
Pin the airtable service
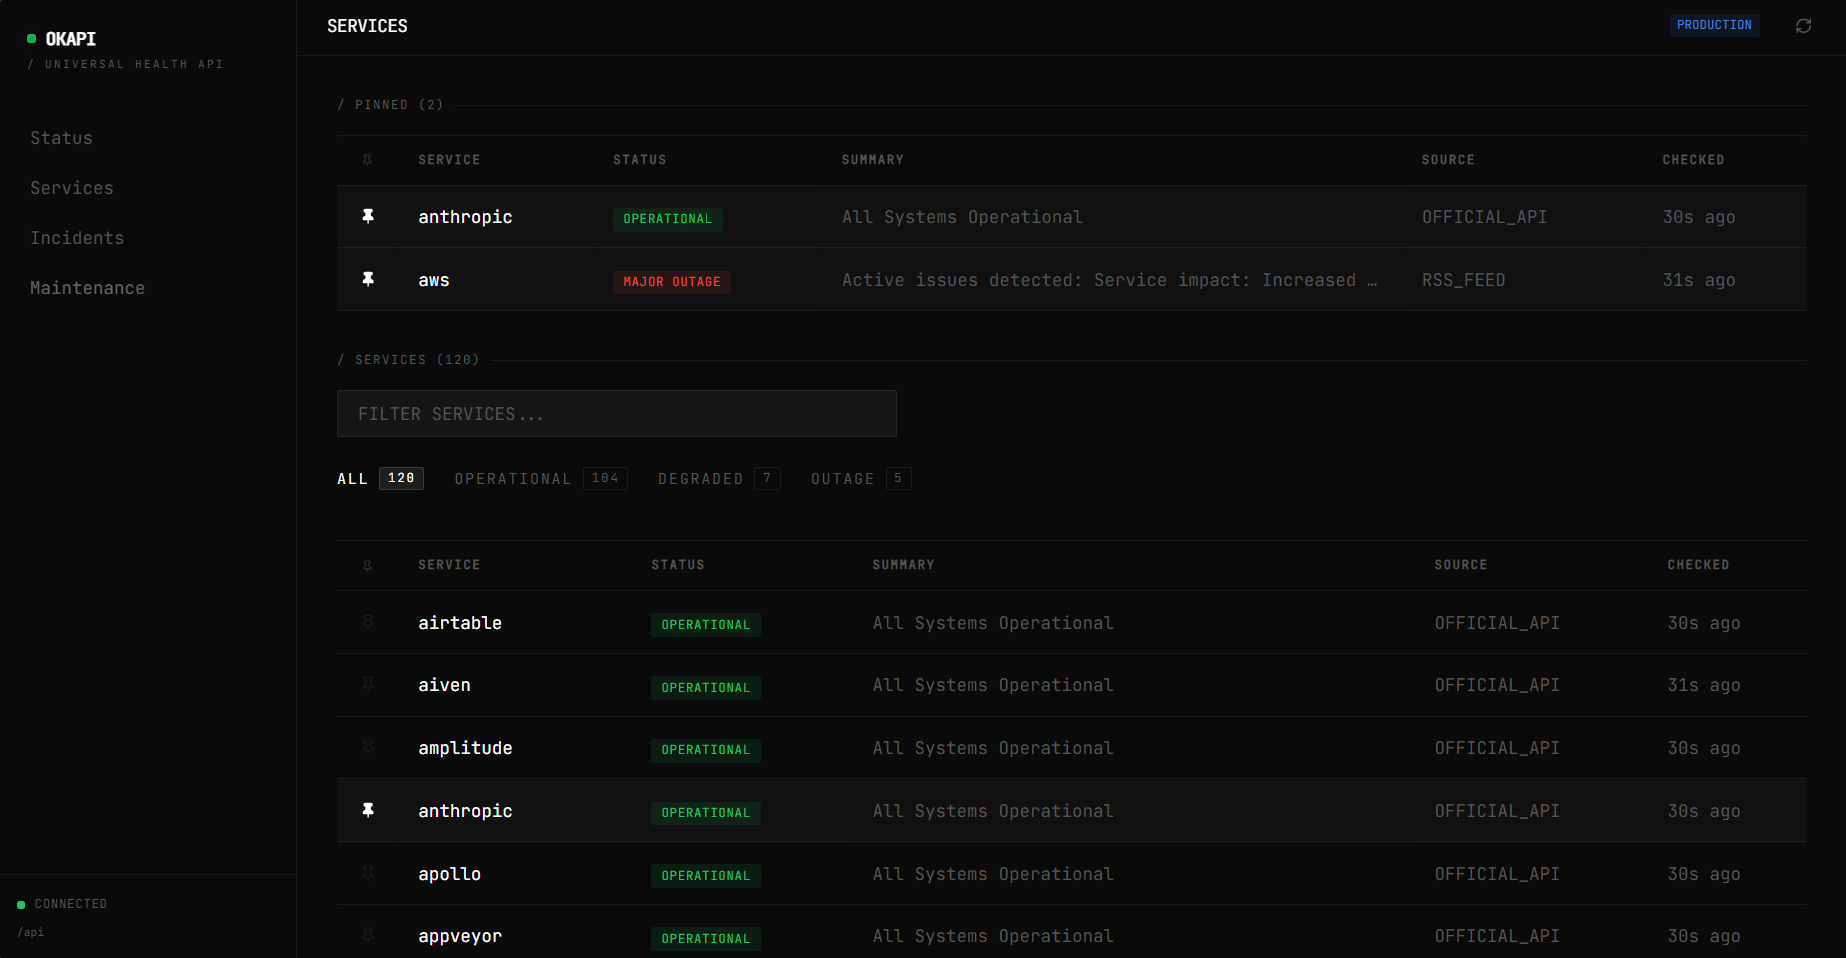click(x=368, y=622)
